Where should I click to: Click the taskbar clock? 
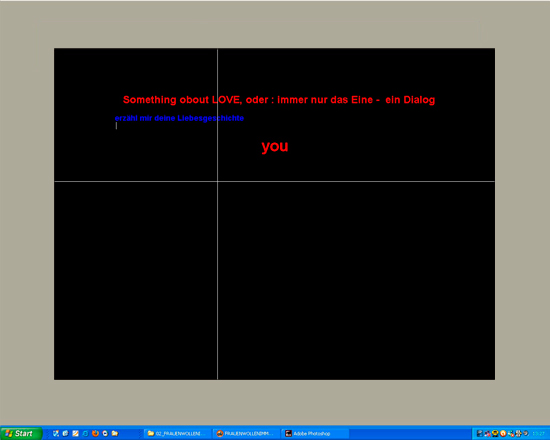538,434
